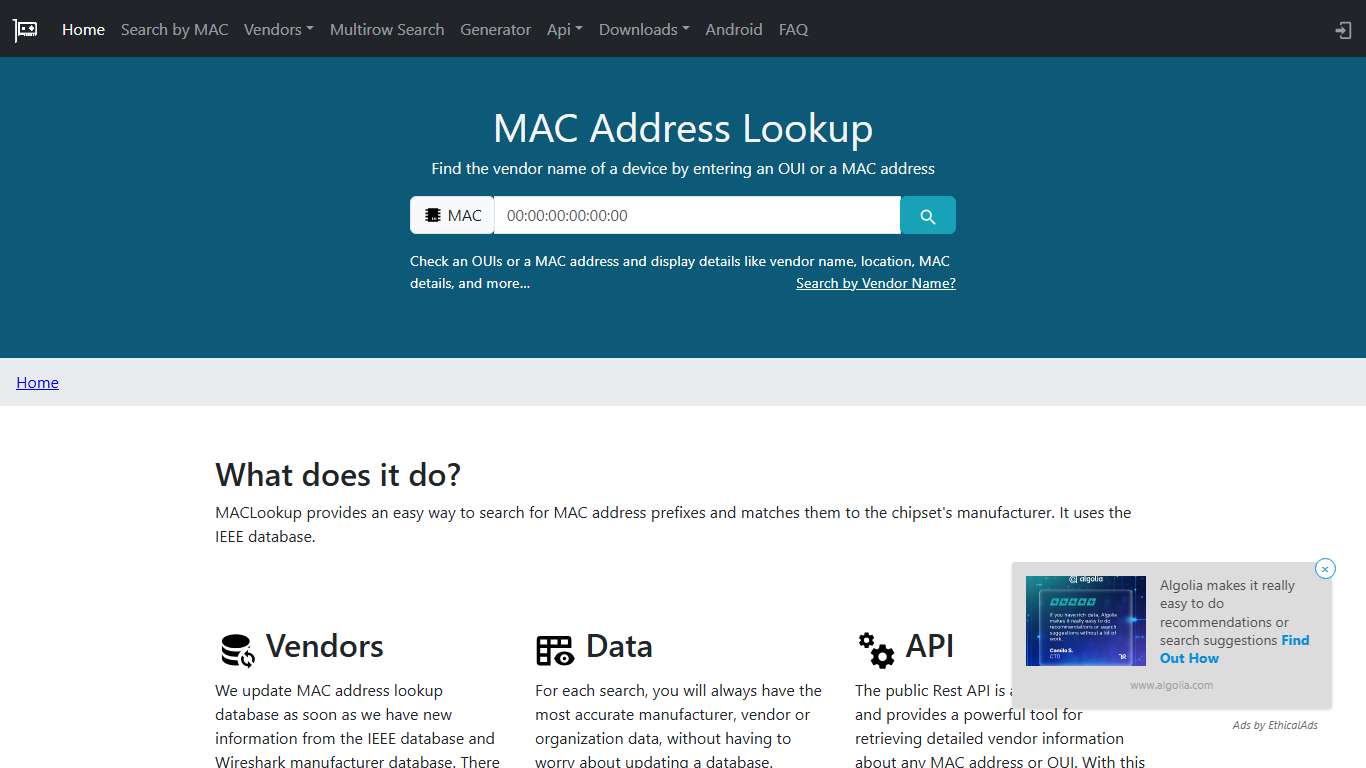Open the Android page
Screen dimensions: 1366x768
(734, 29)
